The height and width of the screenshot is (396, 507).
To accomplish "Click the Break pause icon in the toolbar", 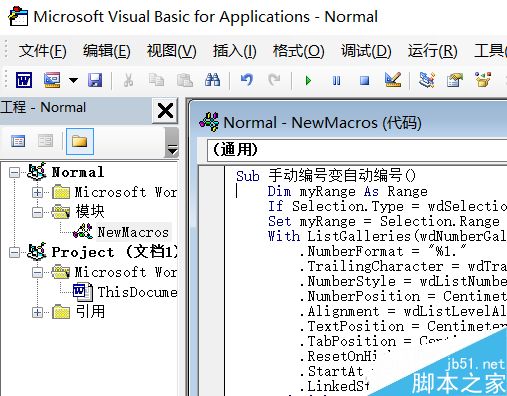I will coord(337,81).
